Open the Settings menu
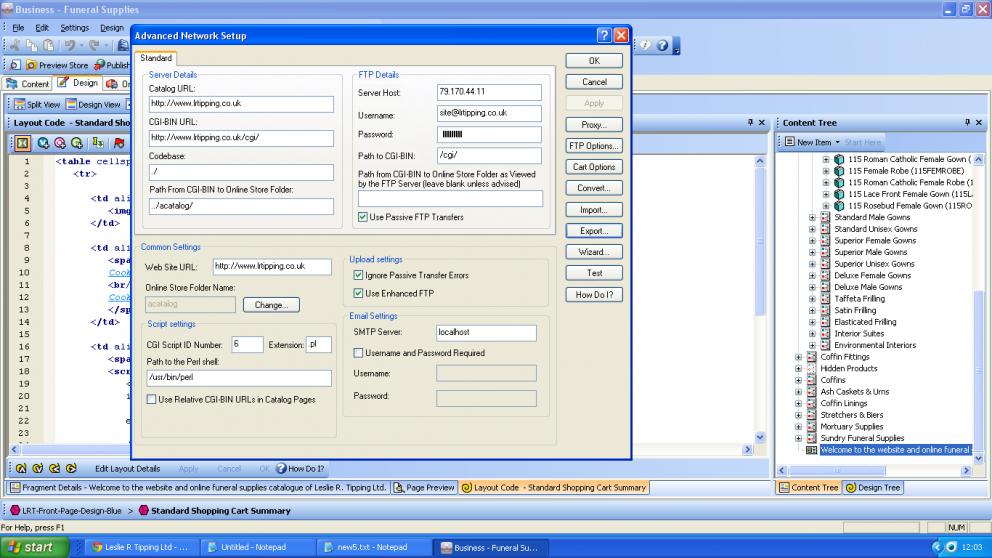Viewport: 992px width, 558px height. [74, 27]
